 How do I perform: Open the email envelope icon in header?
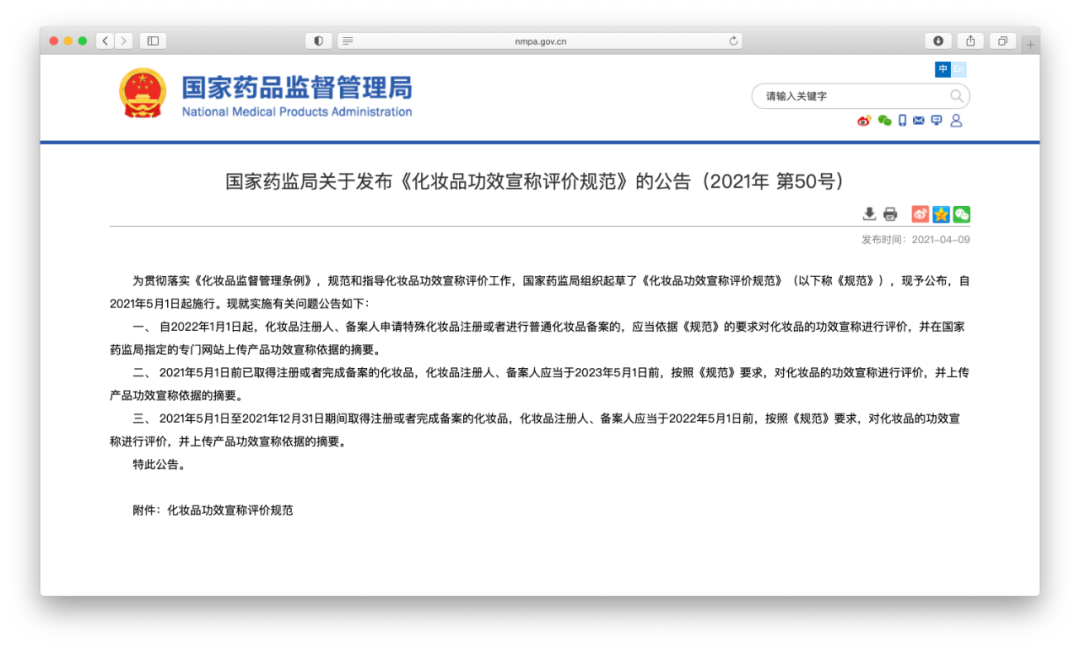click(x=919, y=121)
